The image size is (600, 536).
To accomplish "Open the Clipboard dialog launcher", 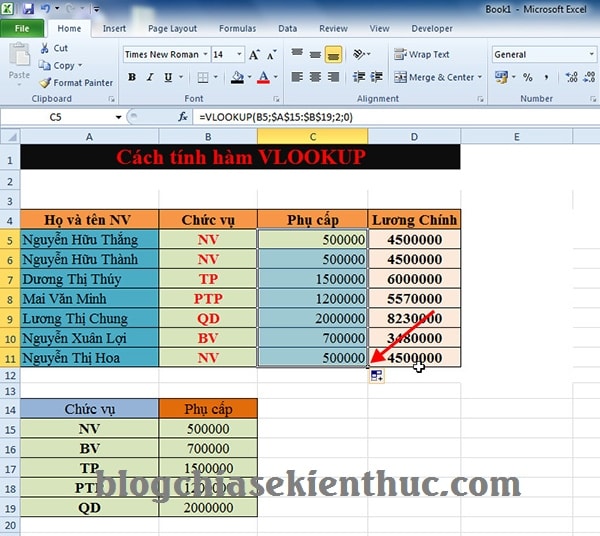I will [111, 99].
